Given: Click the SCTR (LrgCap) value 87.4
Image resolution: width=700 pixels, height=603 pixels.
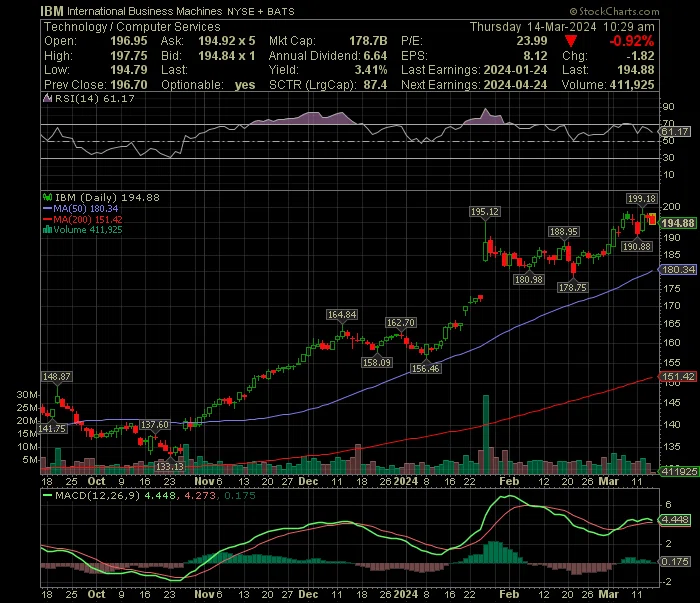Looking at the screenshot, I should 375,85.
